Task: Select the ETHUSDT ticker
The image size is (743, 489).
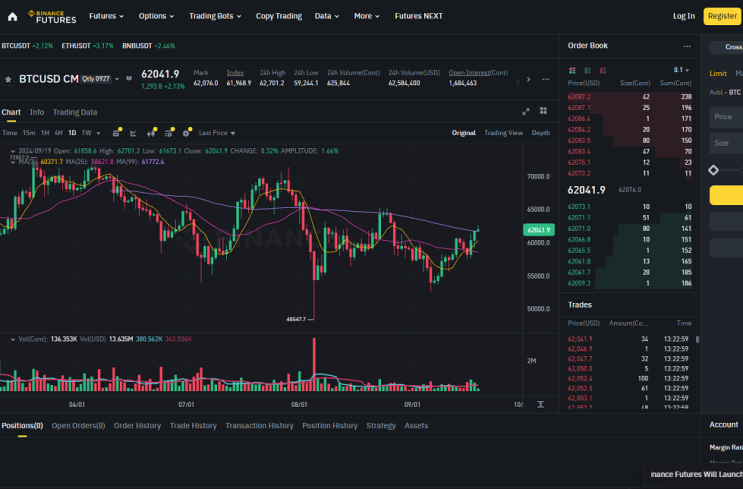Action: coord(87,46)
